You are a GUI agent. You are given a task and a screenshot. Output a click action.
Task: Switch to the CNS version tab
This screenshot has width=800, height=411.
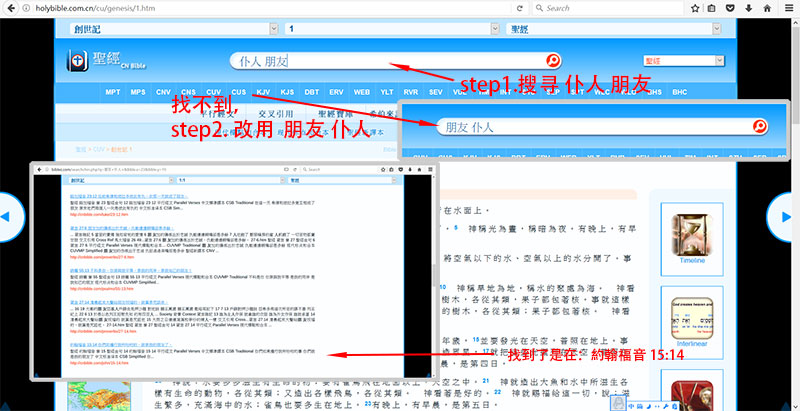(188, 92)
